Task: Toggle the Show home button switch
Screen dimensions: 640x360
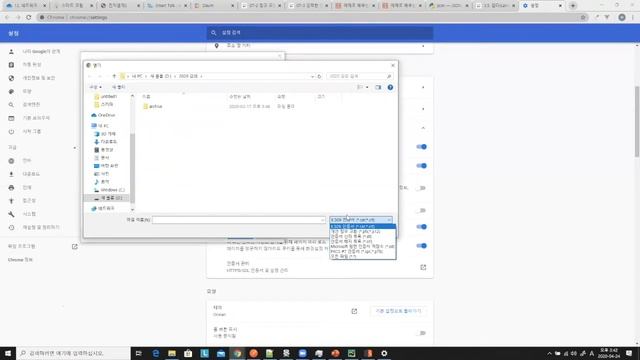Action: coord(421,333)
